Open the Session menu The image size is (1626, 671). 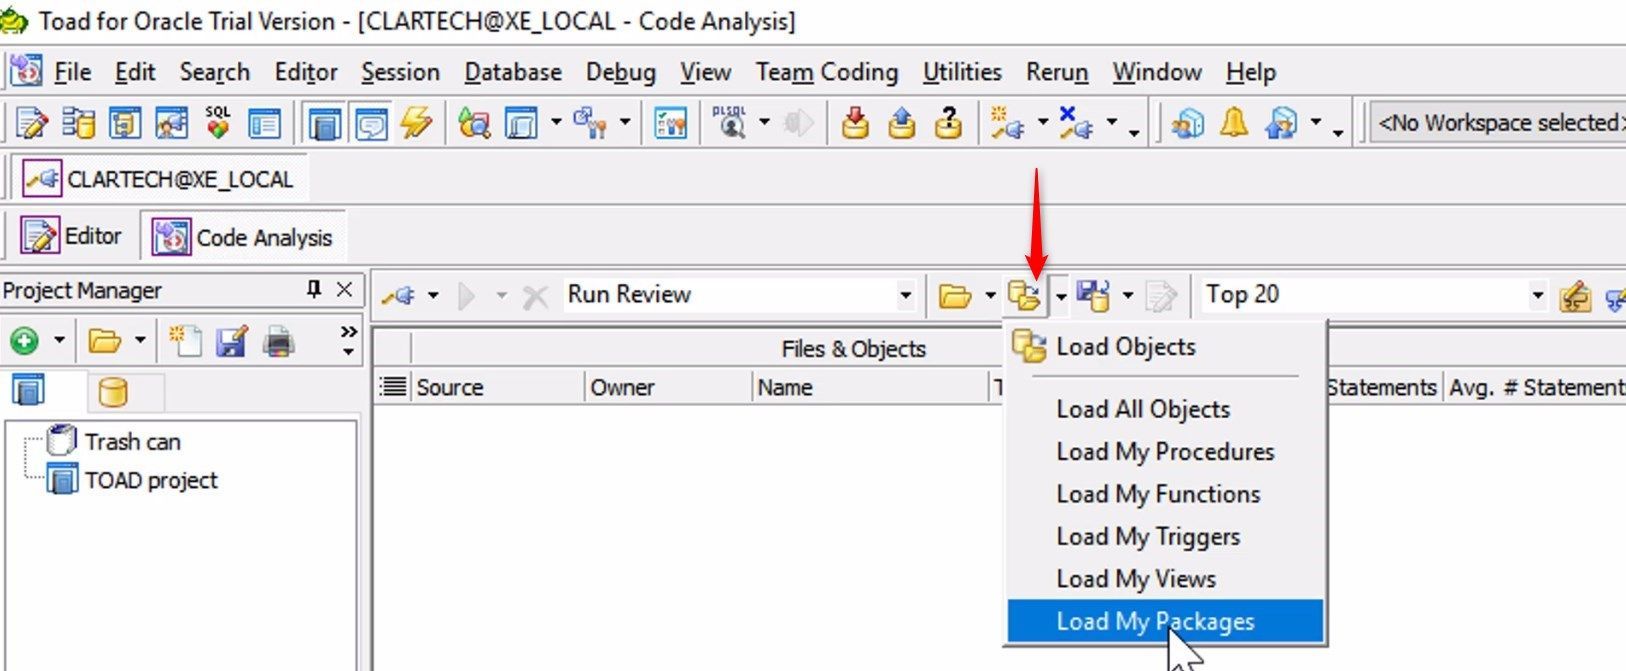click(400, 72)
